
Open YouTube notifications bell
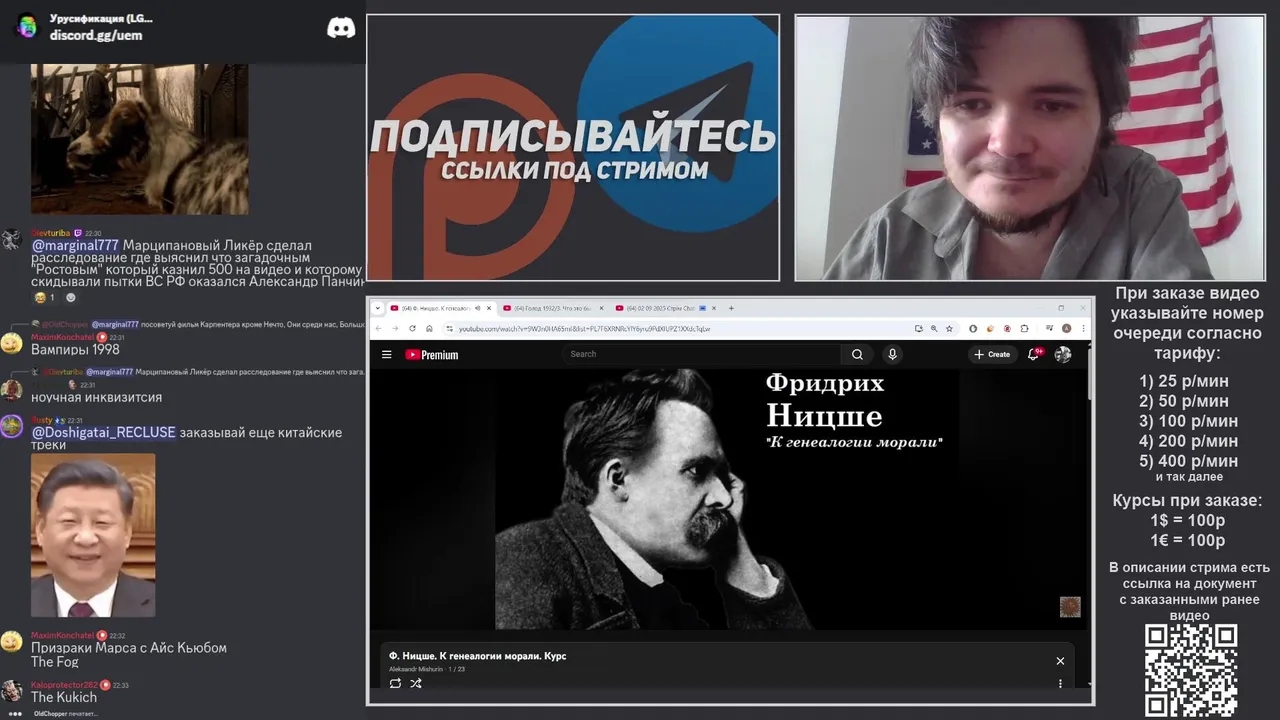pyautogui.click(x=1034, y=354)
